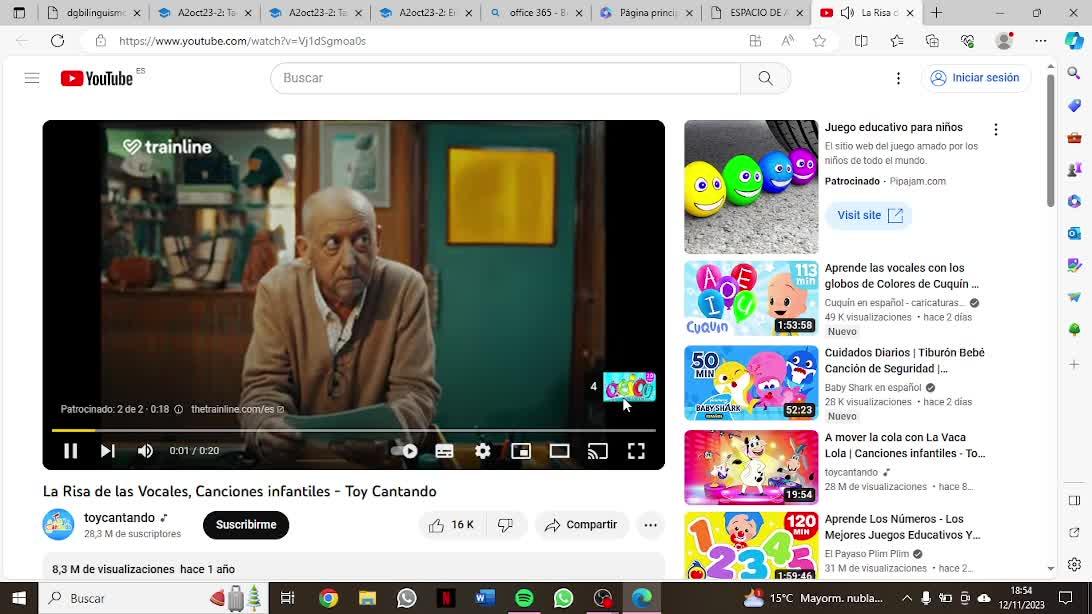Switch to the office 365 browser tab

click(536, 13)
